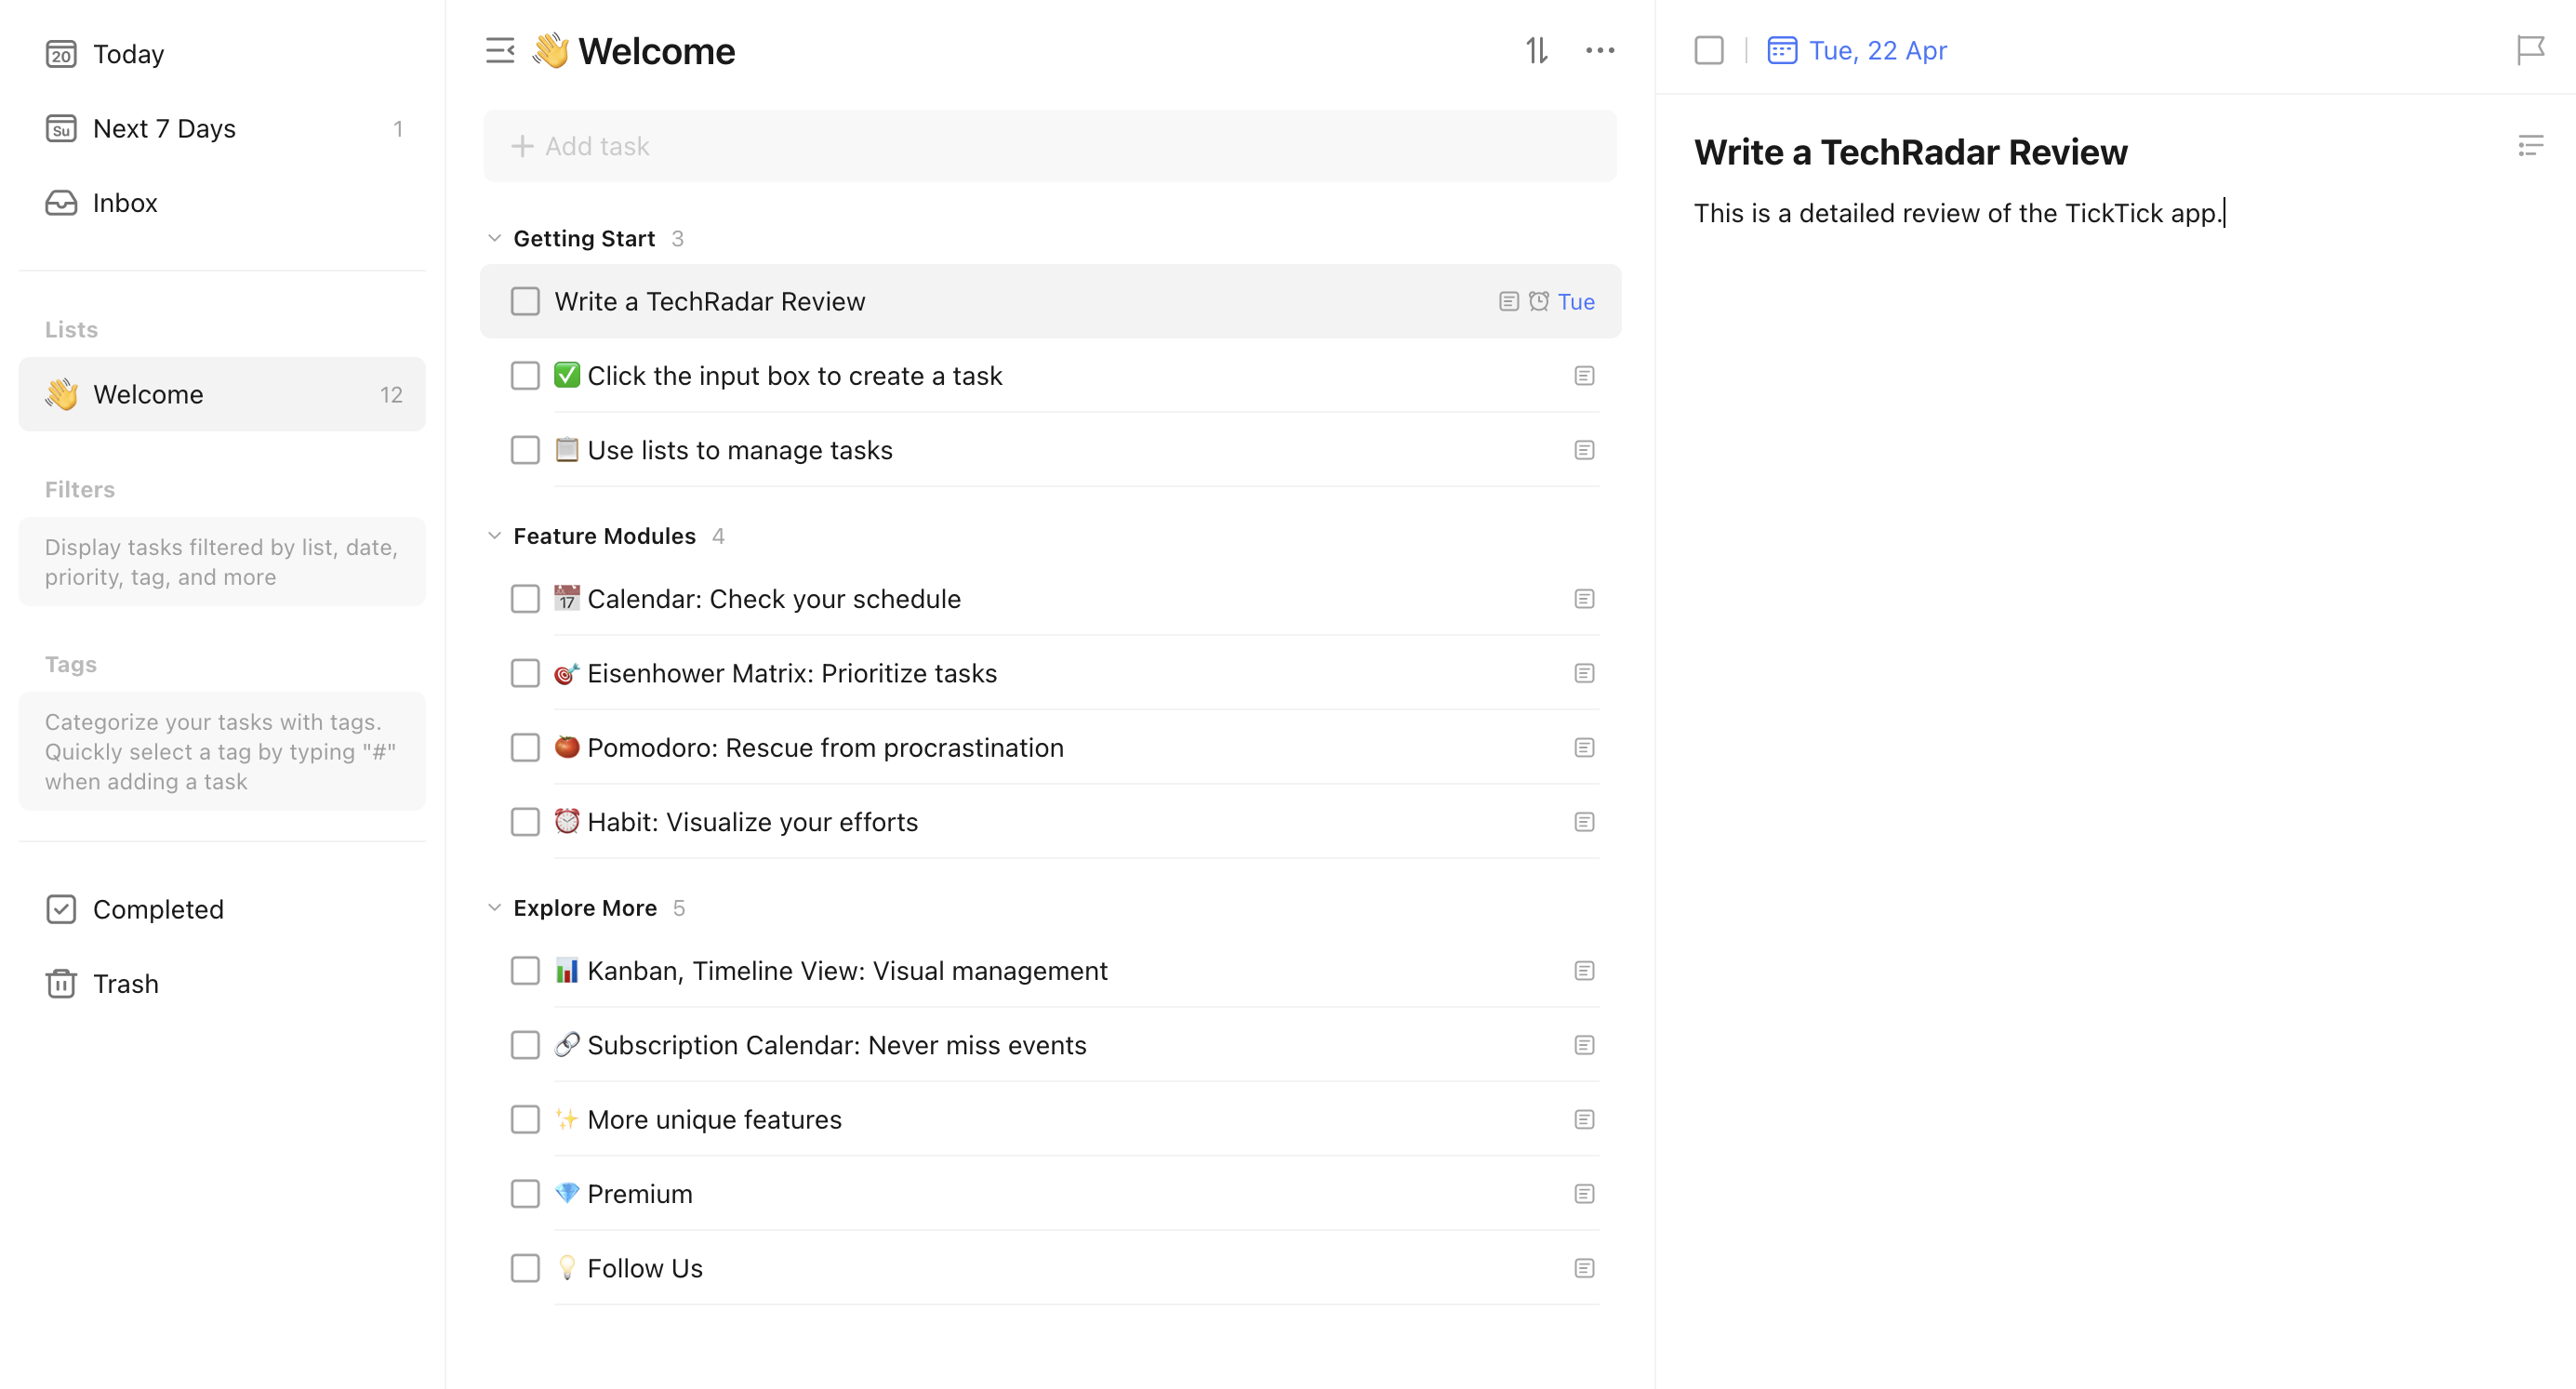
Task: Check off Calendar: Check your schedule
Action: [525, 599]
